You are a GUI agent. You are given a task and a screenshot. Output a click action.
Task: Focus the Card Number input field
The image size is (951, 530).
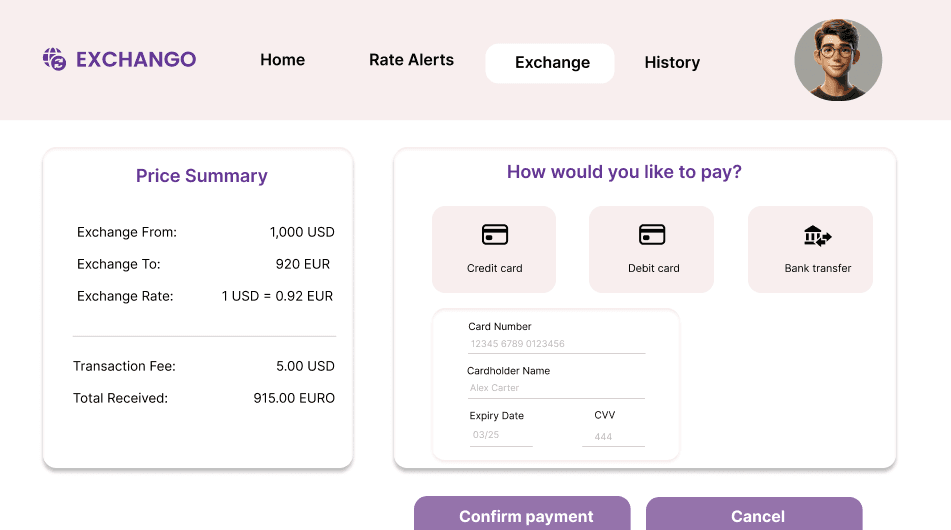pyautogui.click(x=556, y=344)
